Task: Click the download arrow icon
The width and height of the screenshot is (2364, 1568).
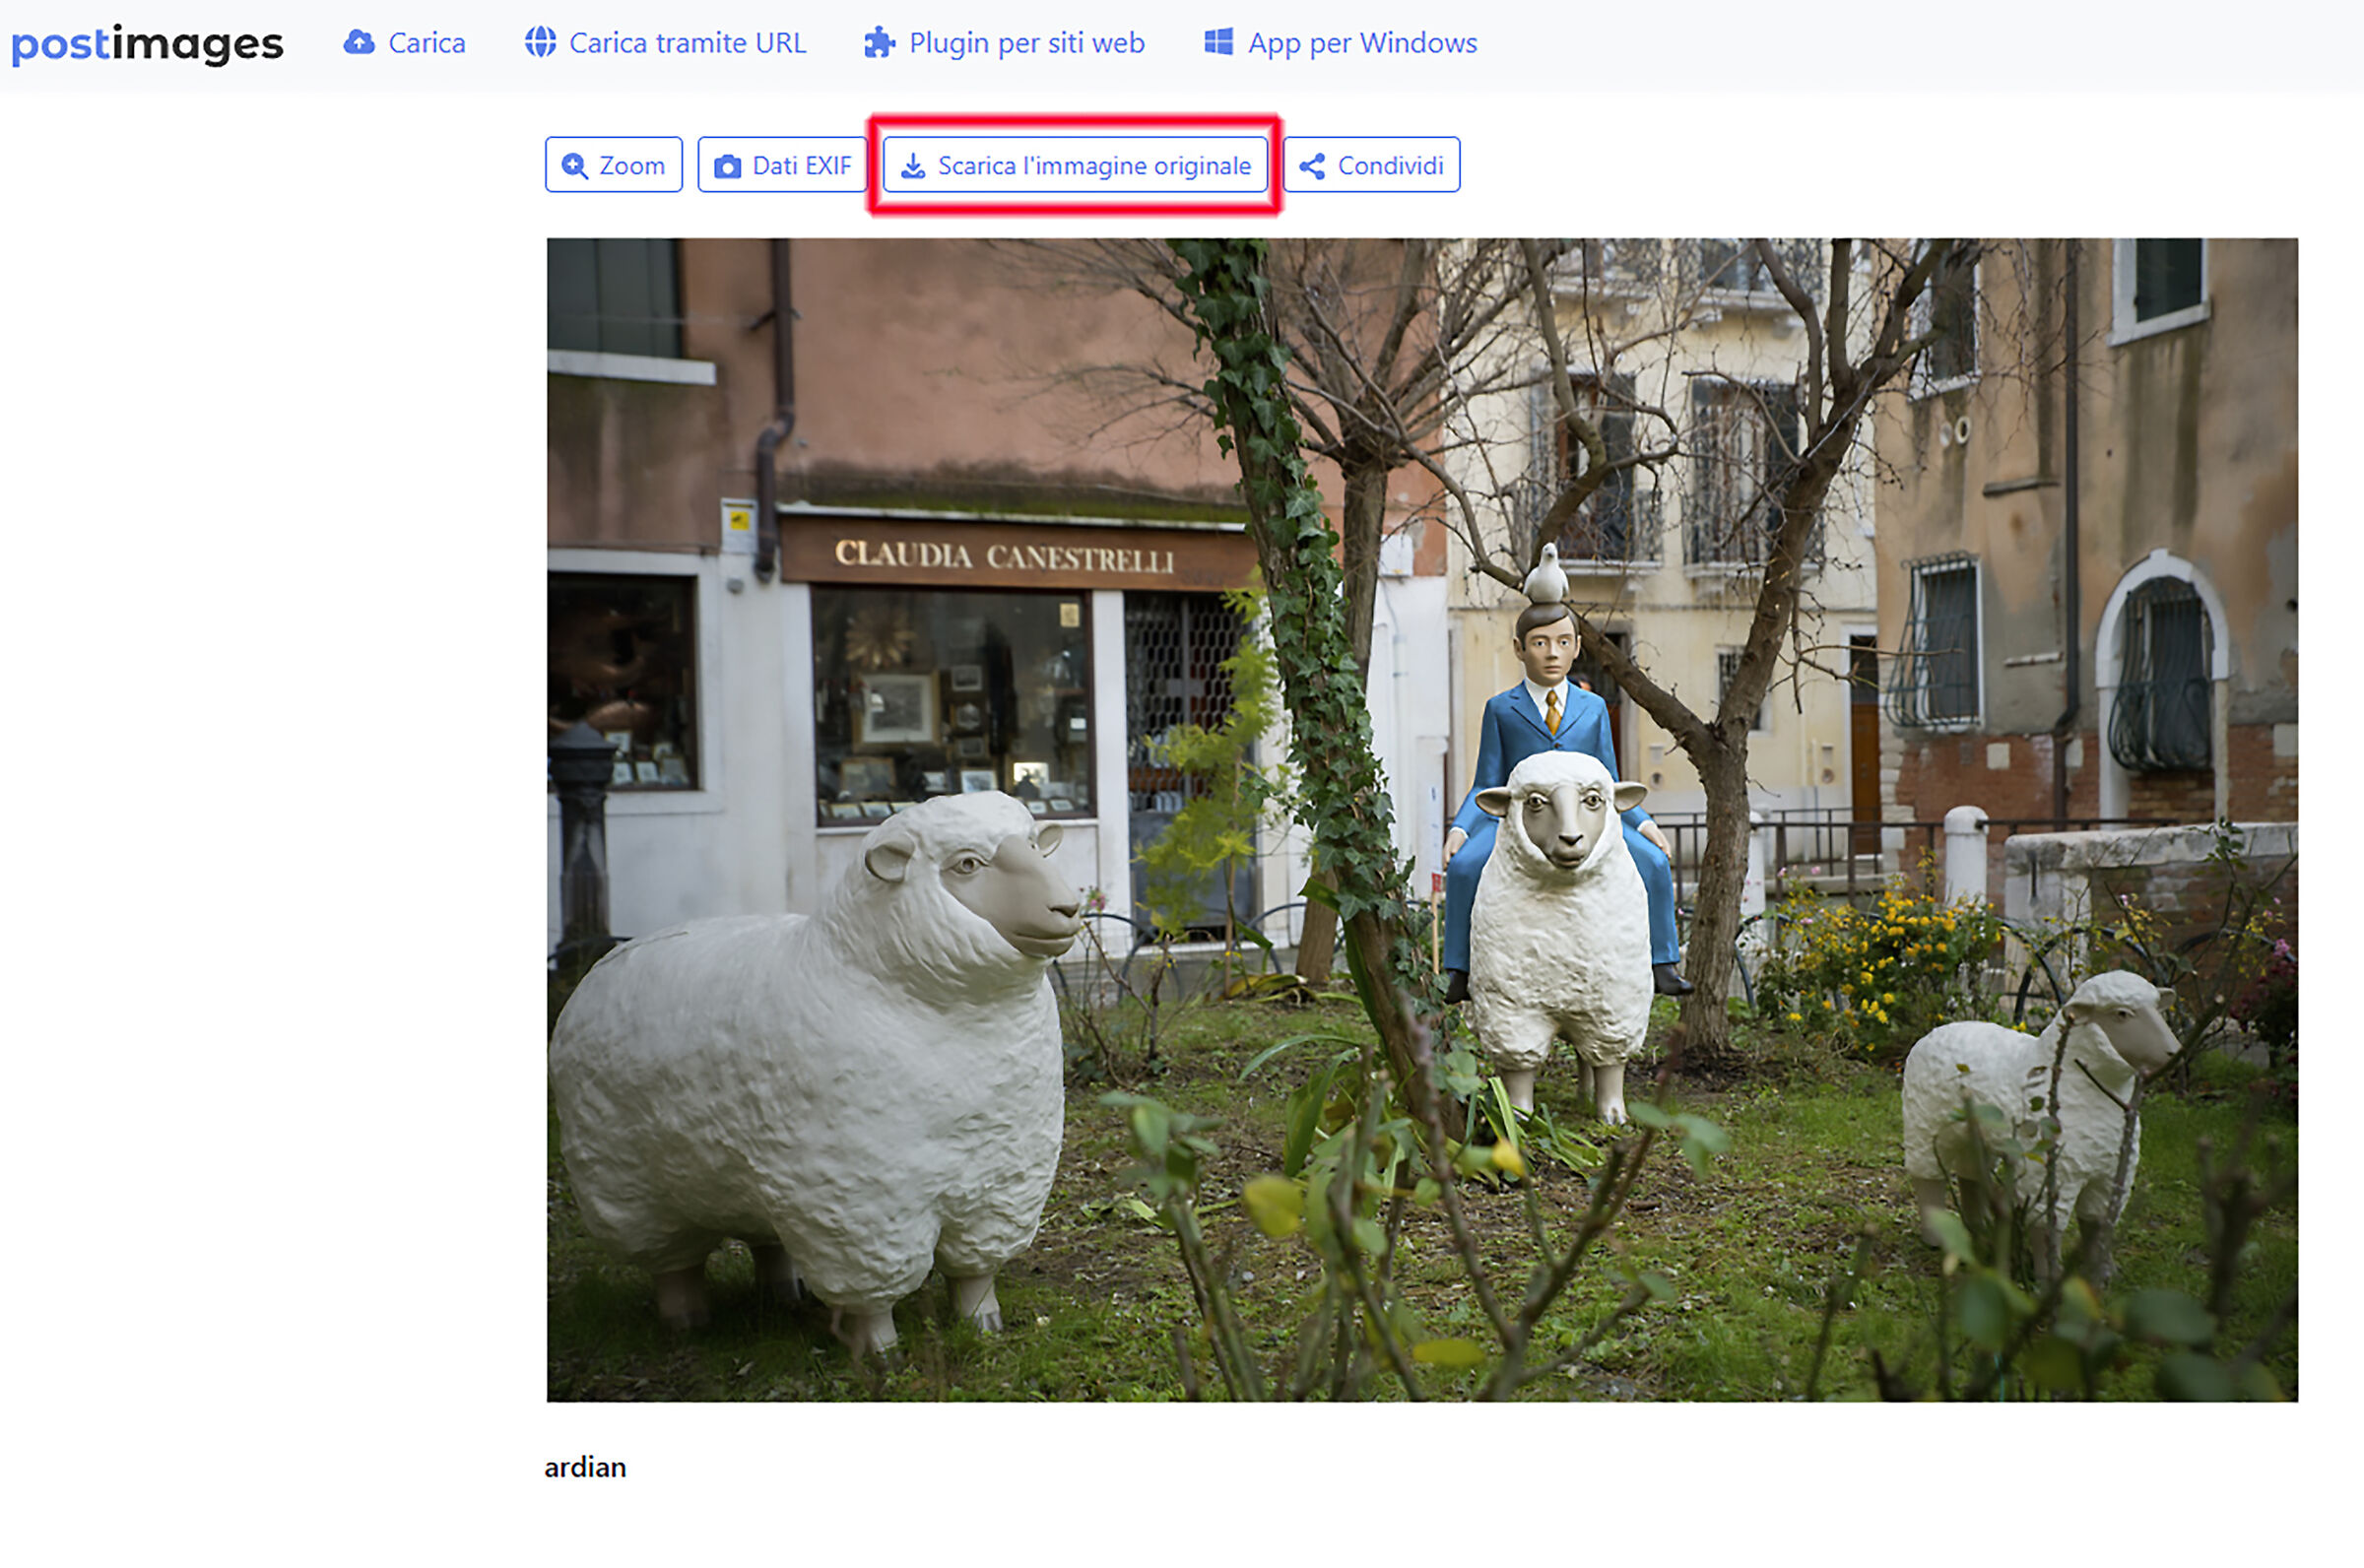Action: pos(913,166)
